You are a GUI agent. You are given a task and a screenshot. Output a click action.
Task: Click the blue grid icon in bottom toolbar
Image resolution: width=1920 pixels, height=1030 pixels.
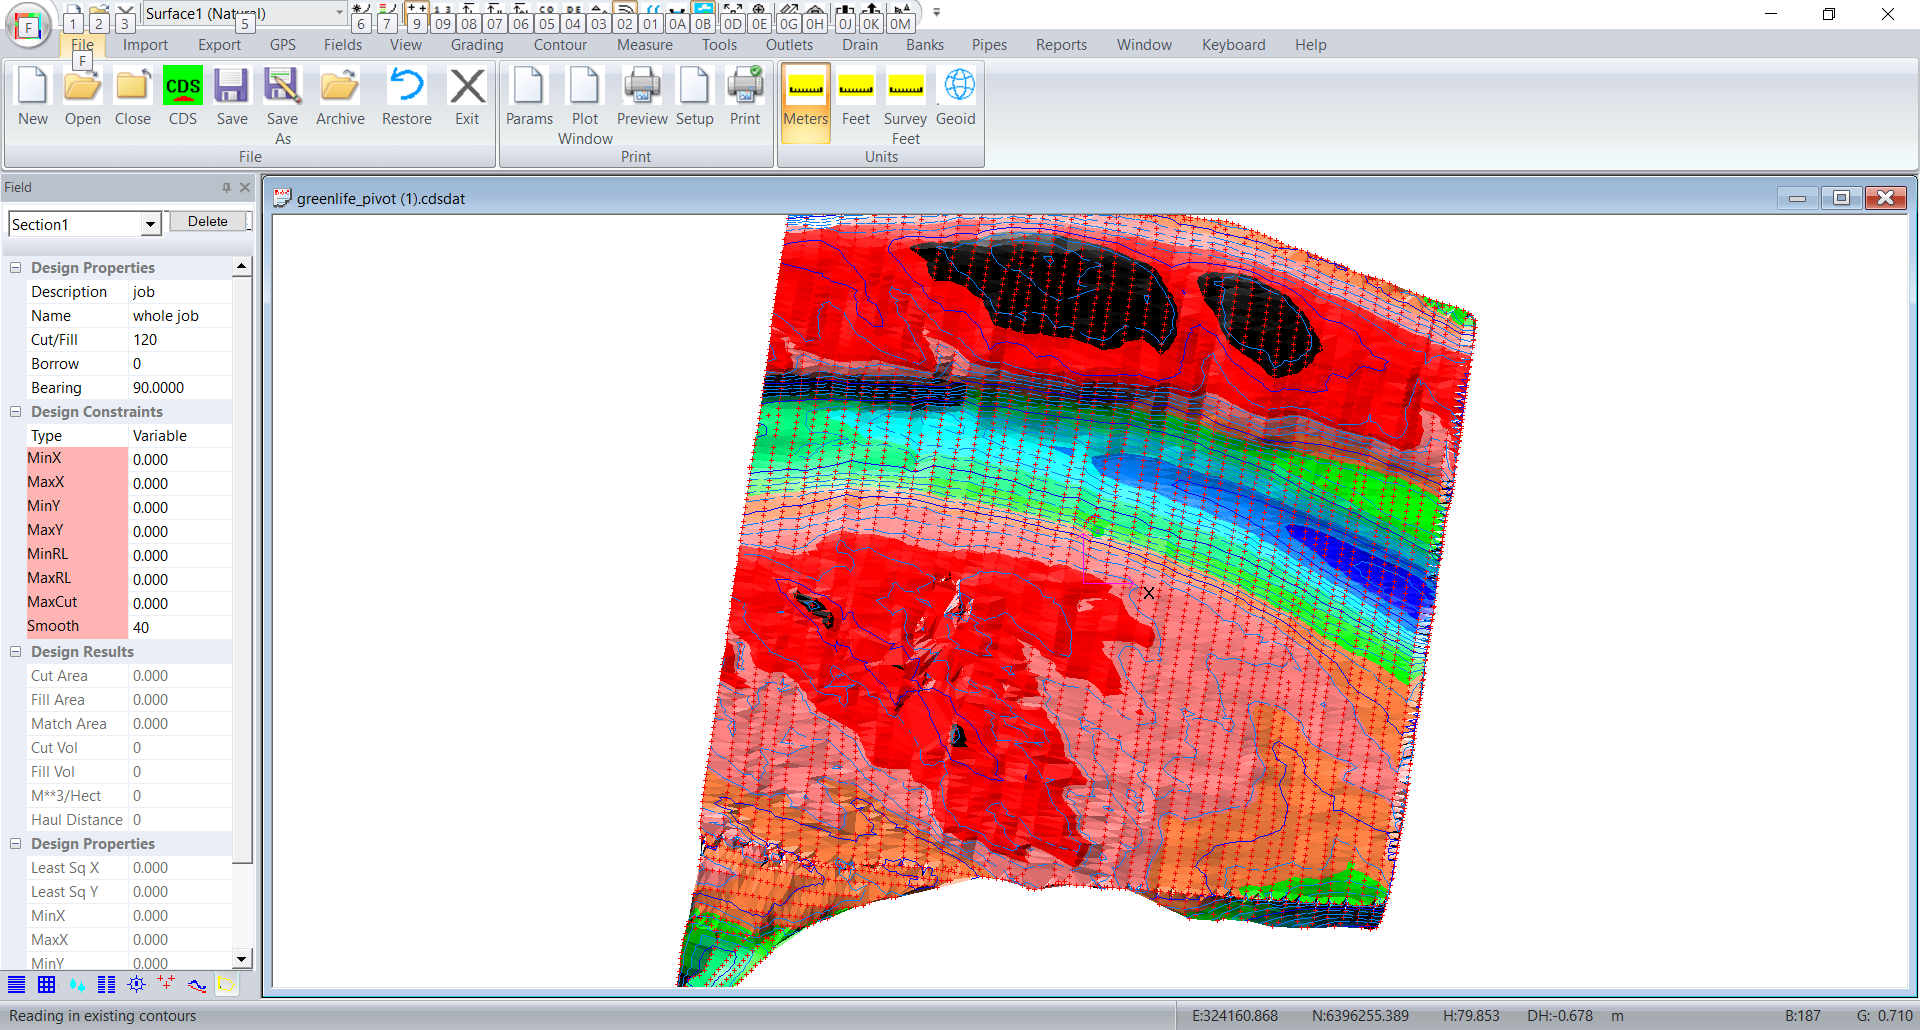click(x=46, y=985)
